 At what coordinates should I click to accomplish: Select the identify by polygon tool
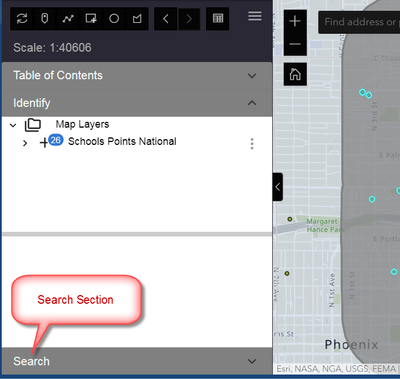[137, 19]
